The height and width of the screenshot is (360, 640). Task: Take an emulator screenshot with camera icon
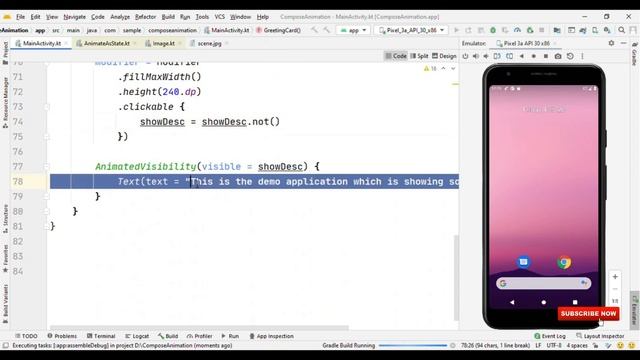pos(558,56)
